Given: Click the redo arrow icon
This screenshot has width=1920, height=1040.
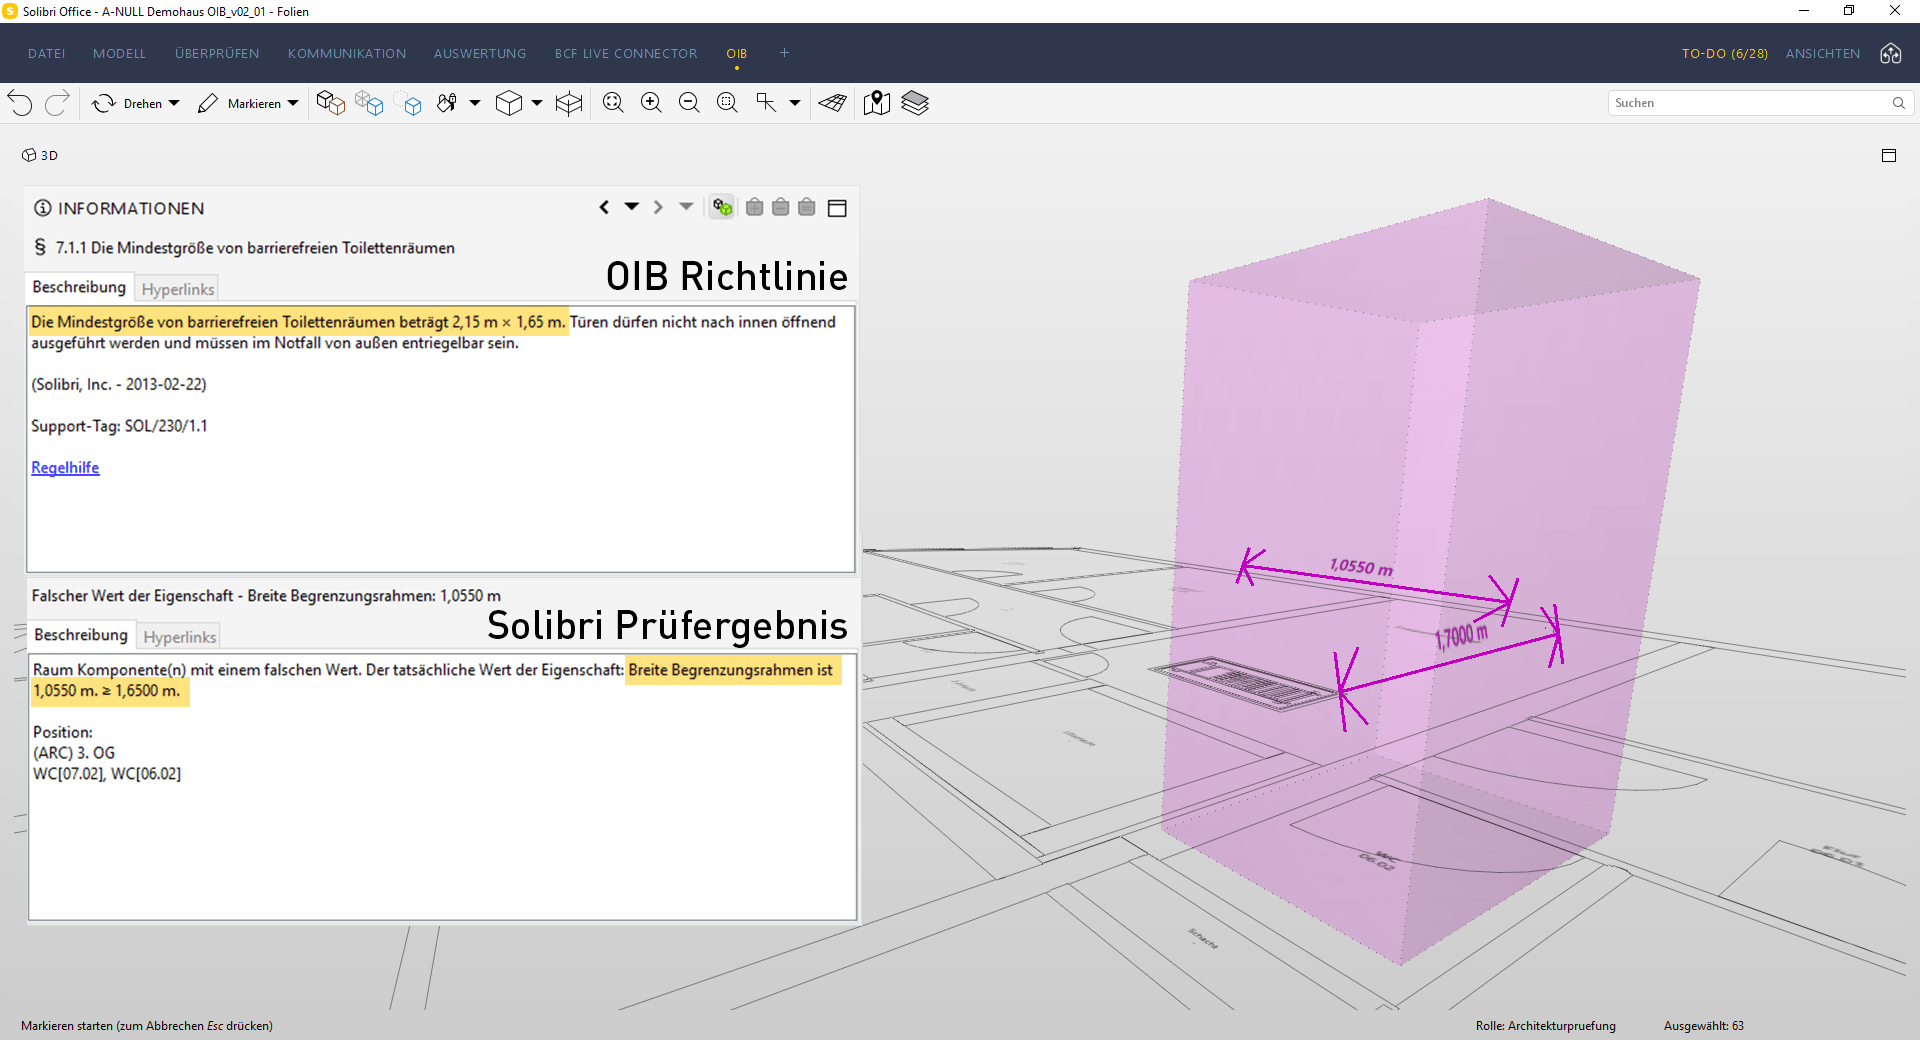Looking at the screenshot, I should point(58,103).
